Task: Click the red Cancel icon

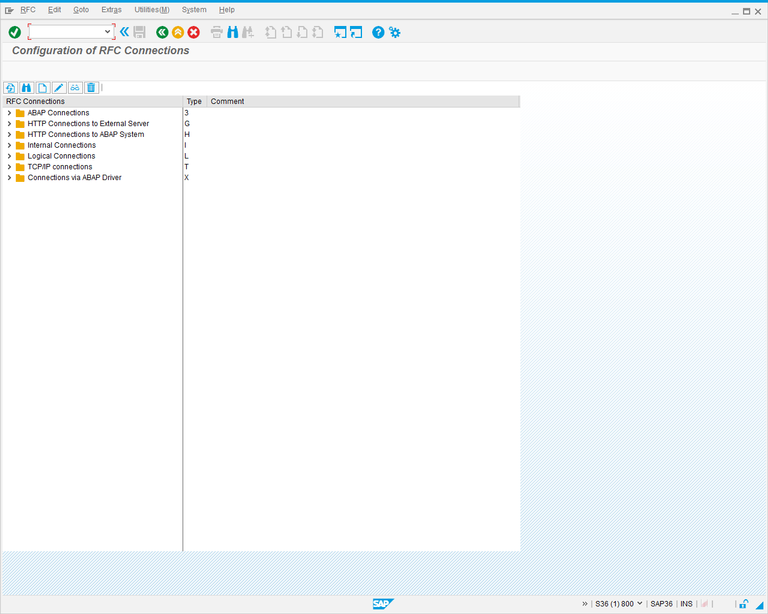Action: pos(193,32)
